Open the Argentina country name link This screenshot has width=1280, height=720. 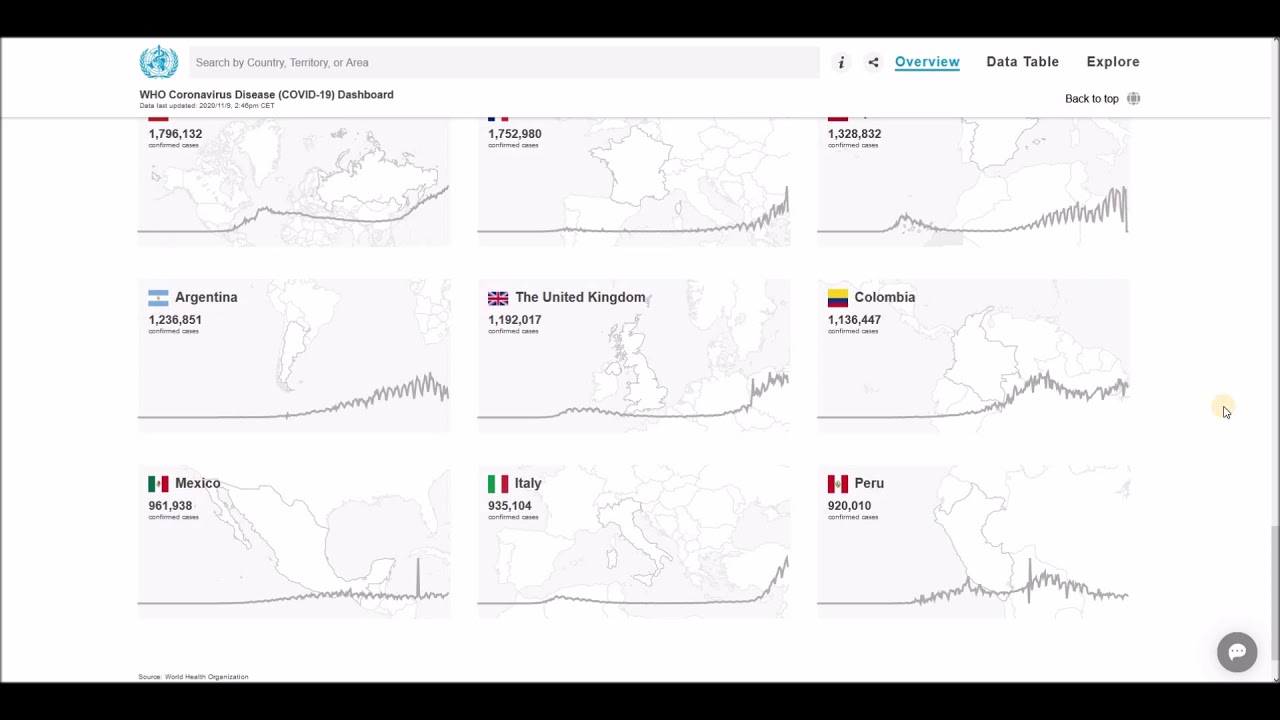tap(206, 297)
